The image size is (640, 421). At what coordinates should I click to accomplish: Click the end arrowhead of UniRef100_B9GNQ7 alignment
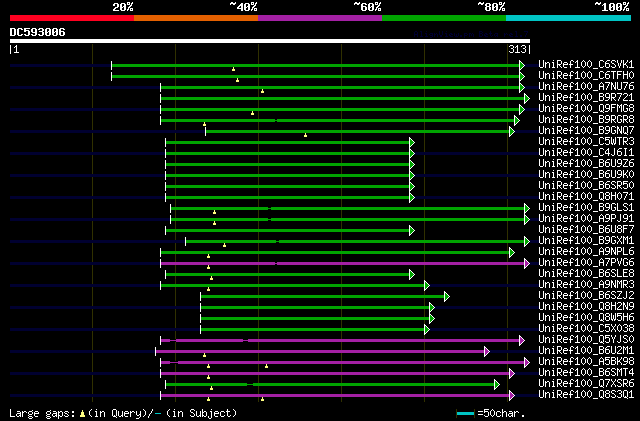pos(512,131)
